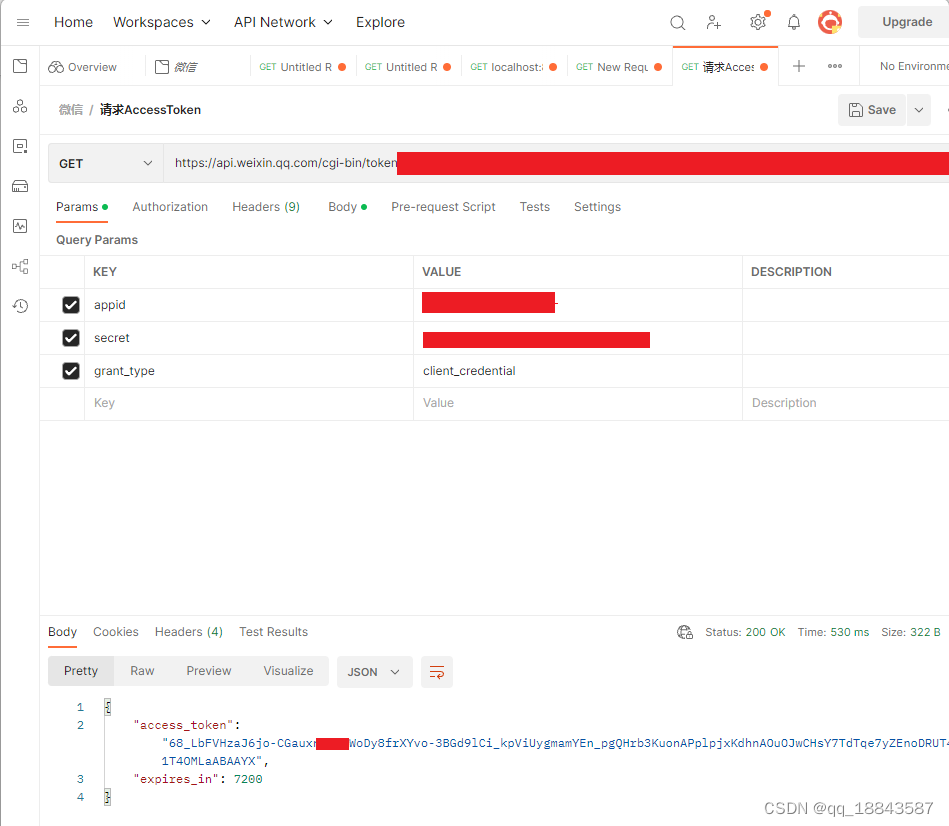949x826 pixels.
Task: Click the Save button
Action: [872, 110]
